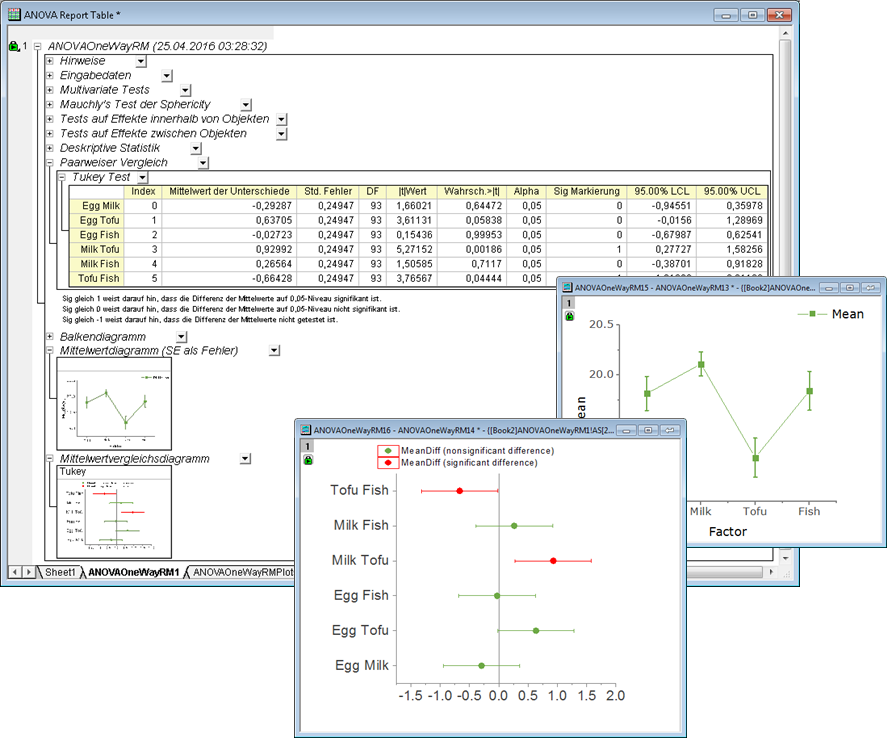The width and height of the screenshot is (887, 738).
Task: Select layer 1 button in ANOVAOneWayRM15 window
Action: click(569, 303)
